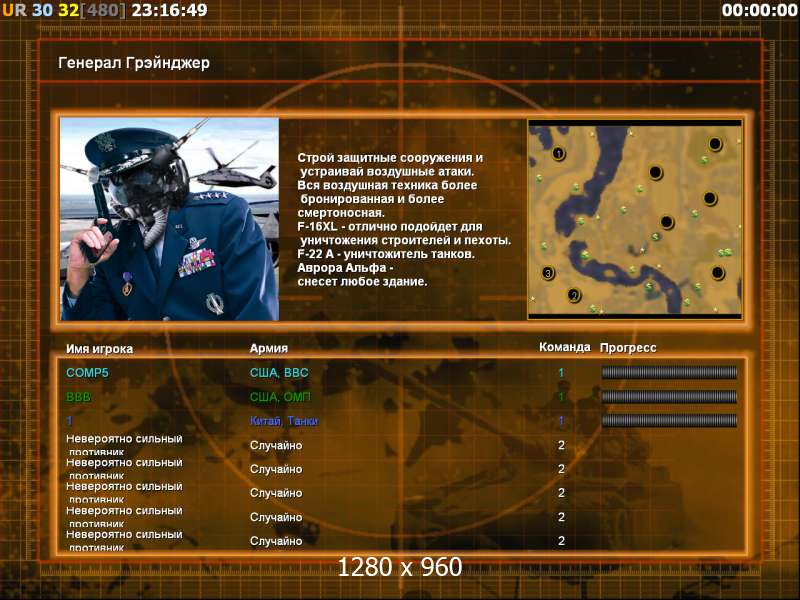The width and height of the screenshot is (800, 600).
Task: Click the 00:00:00 timer readout
Action: tap(760, 10)
